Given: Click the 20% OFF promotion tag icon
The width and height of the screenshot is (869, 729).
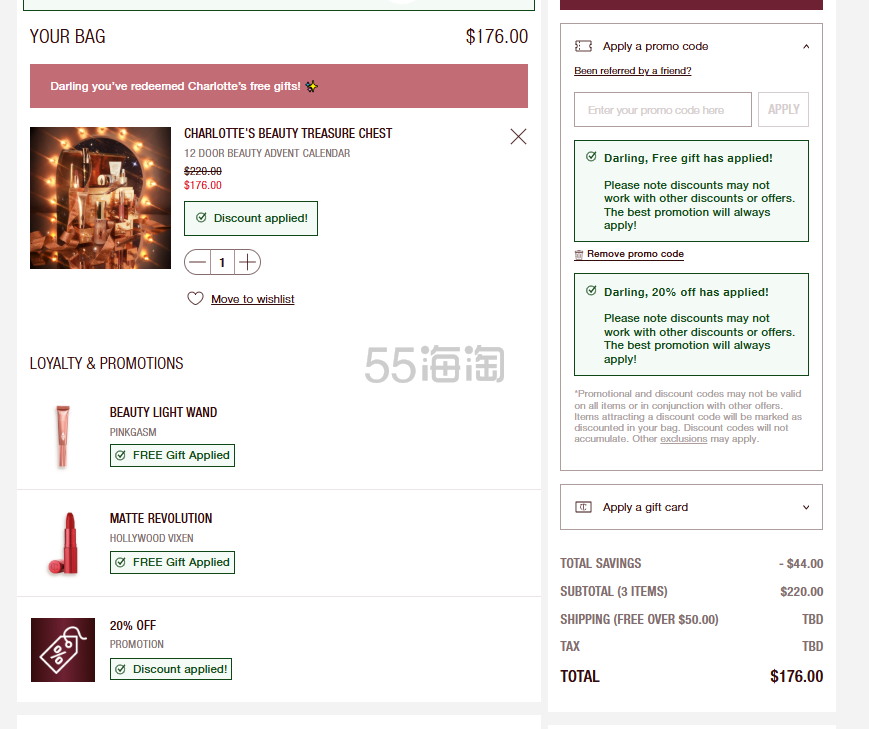Looking at the screenshot, I should coord(63,650).
